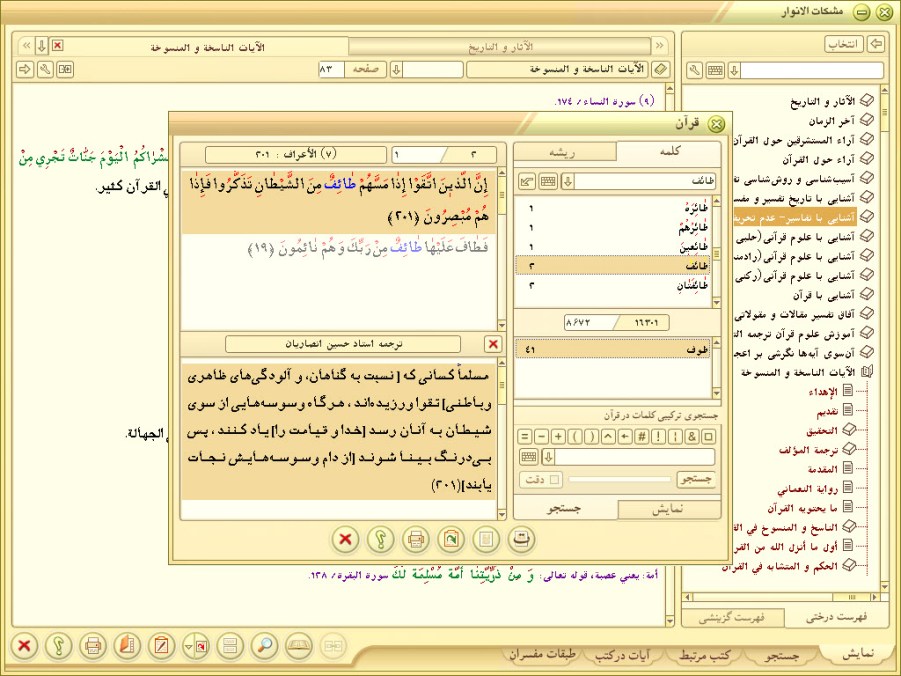
Task: Click the green arrow page icon in Quran dialog
Action: point(450,539)
